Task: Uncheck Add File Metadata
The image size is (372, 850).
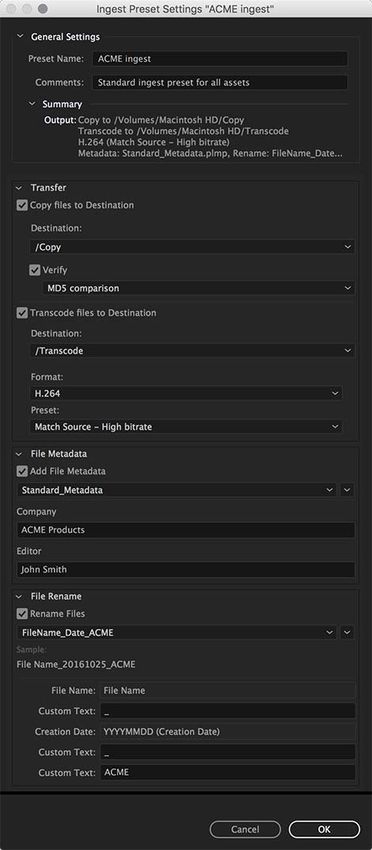Action: tap(22, 471)
